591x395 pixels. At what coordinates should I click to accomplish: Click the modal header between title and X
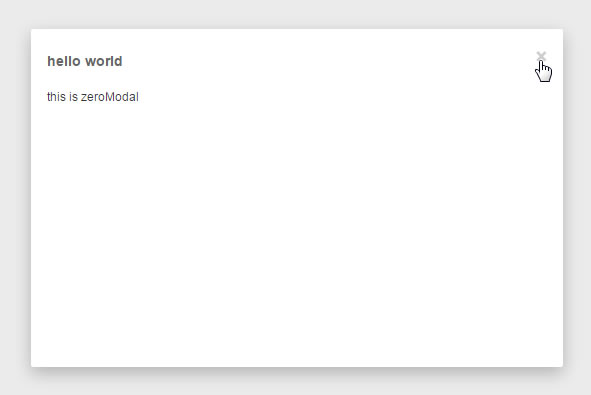click(328, 61)
